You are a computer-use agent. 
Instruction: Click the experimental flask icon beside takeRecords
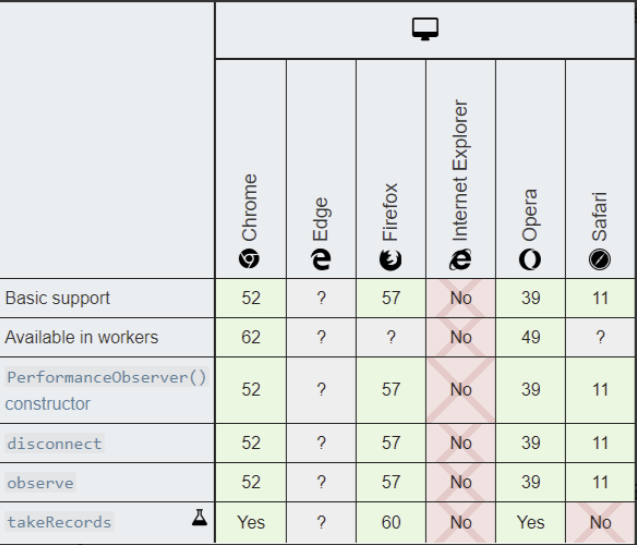(x=199, y=518)
